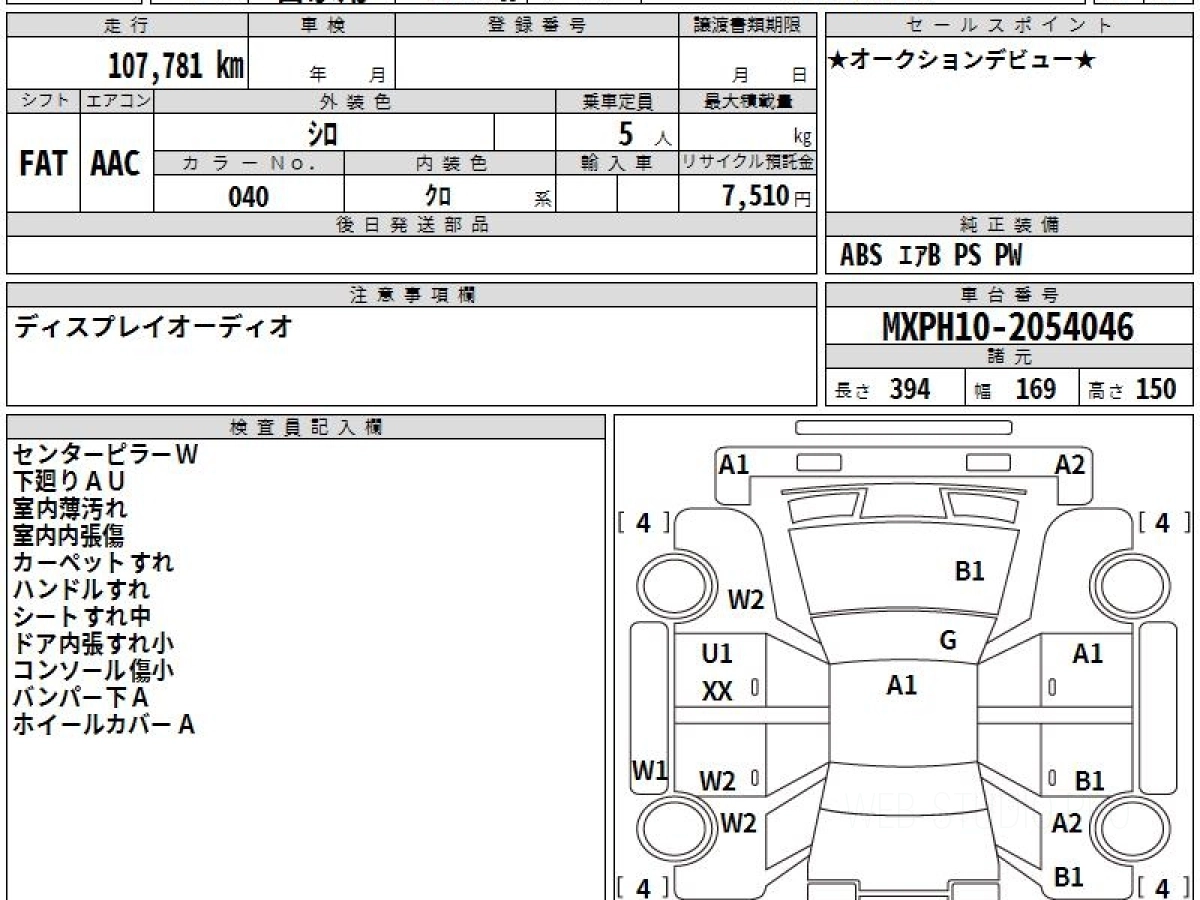This screenshot has width=1200, height=900.
Task: Select the rear-left wheel circle on diagram
Action: coord(671,826)
